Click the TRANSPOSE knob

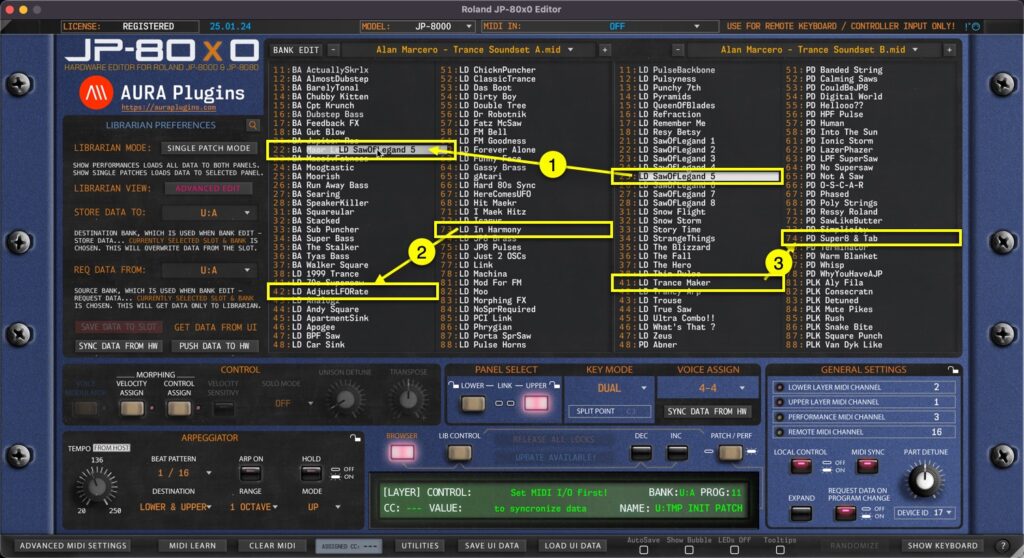408,399
